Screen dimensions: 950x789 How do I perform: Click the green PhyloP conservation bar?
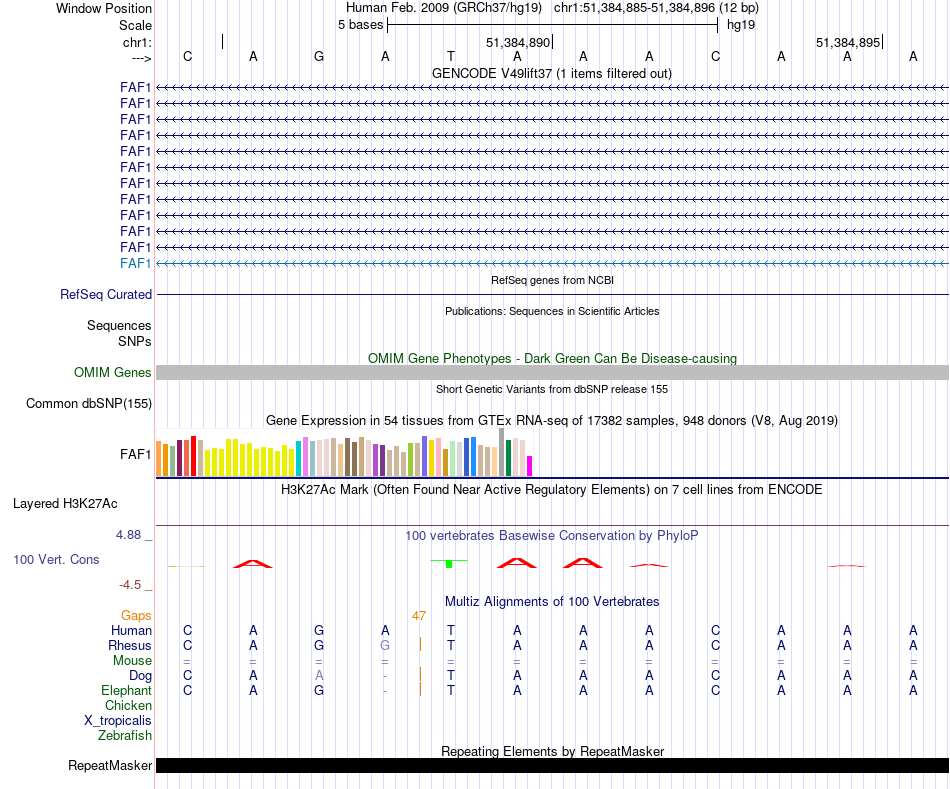coord(449,564)
